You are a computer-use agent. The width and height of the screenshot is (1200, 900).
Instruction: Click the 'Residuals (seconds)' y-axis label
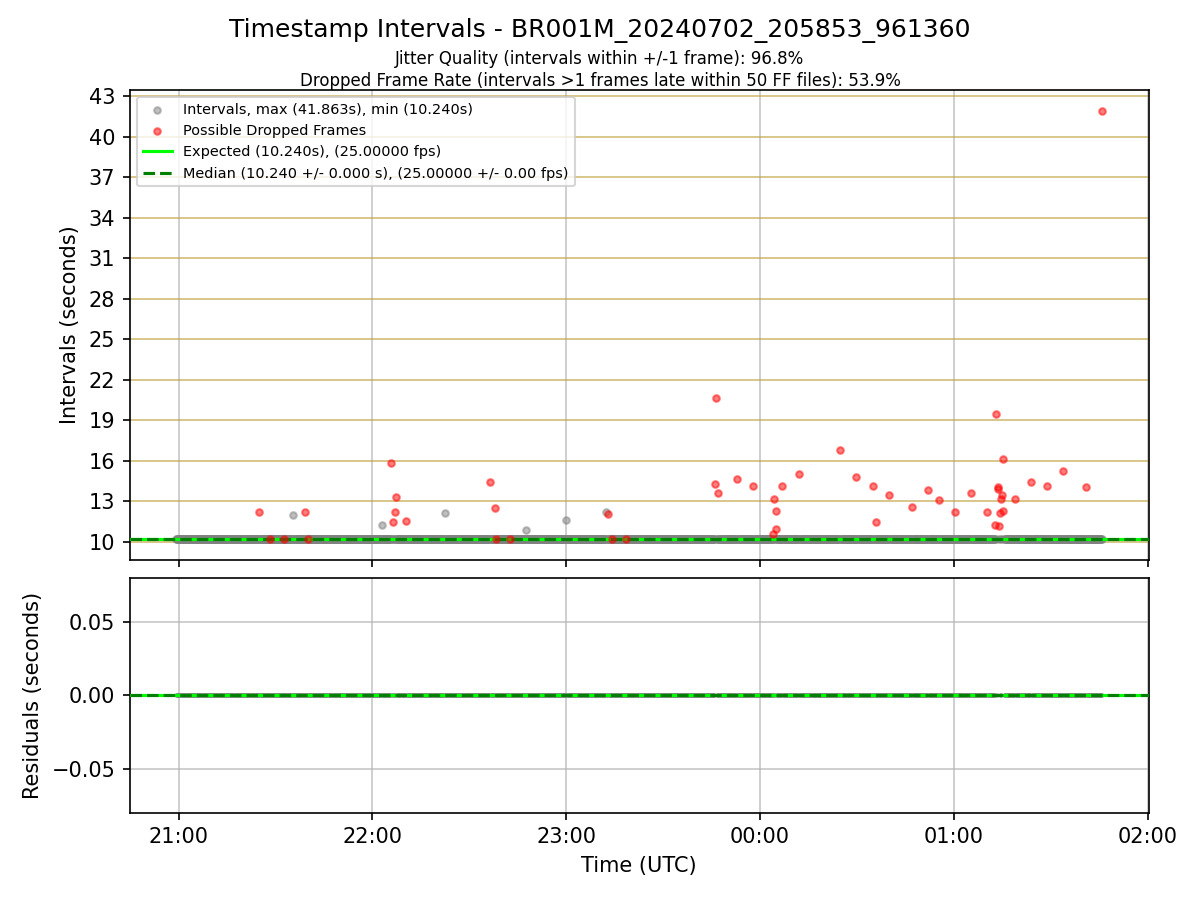(31, 696)
